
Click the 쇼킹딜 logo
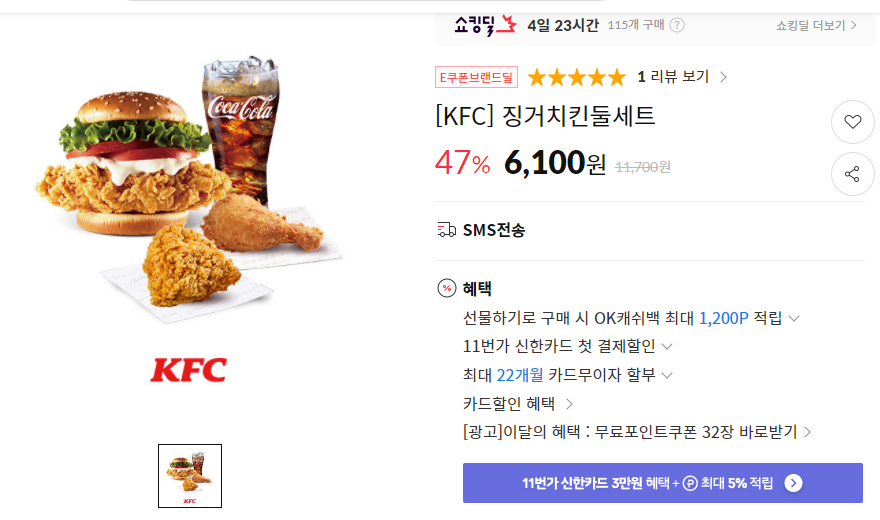485,25
